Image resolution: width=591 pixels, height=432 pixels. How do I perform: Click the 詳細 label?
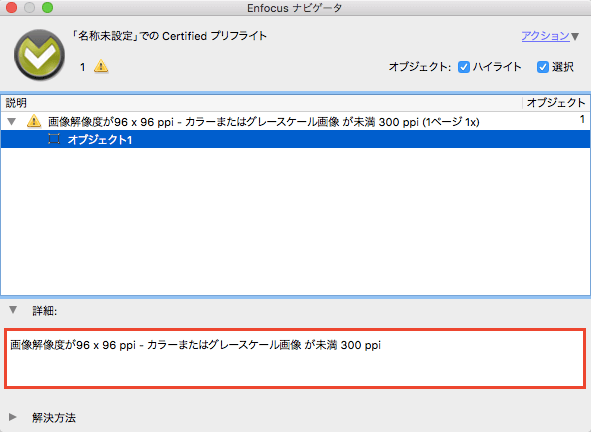[44, 311]
